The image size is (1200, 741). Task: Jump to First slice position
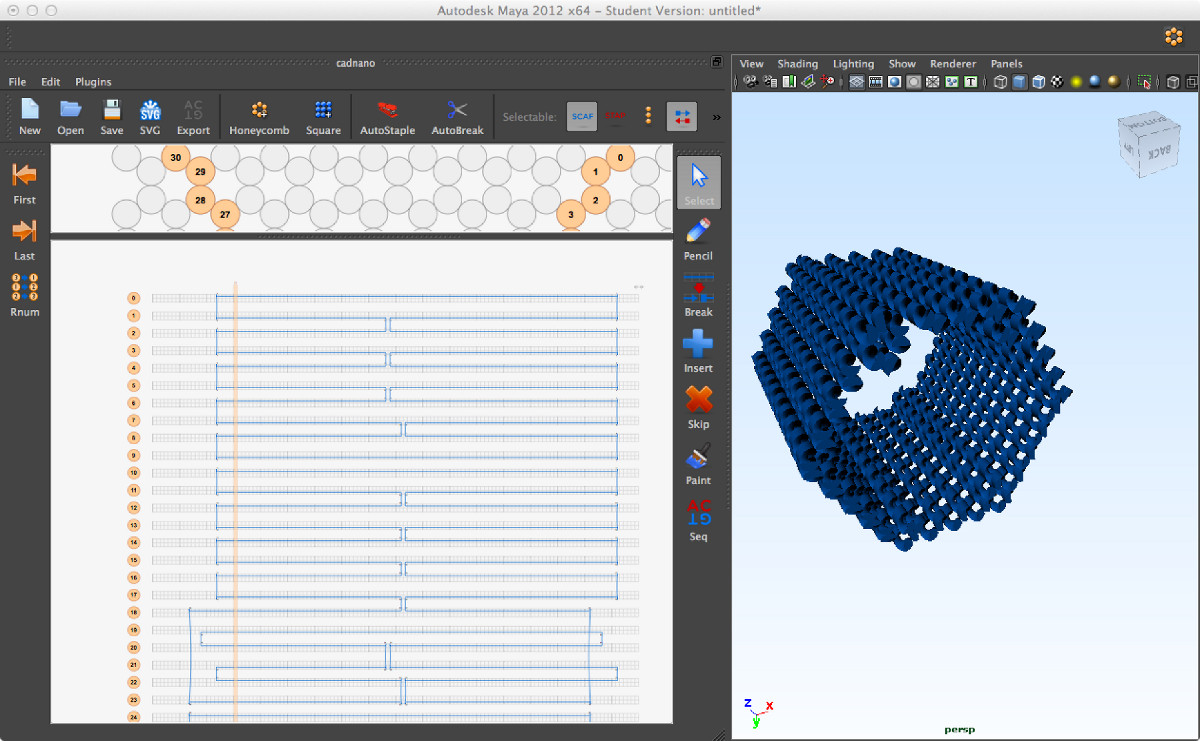pyautogui.click(x=24, y=176)
